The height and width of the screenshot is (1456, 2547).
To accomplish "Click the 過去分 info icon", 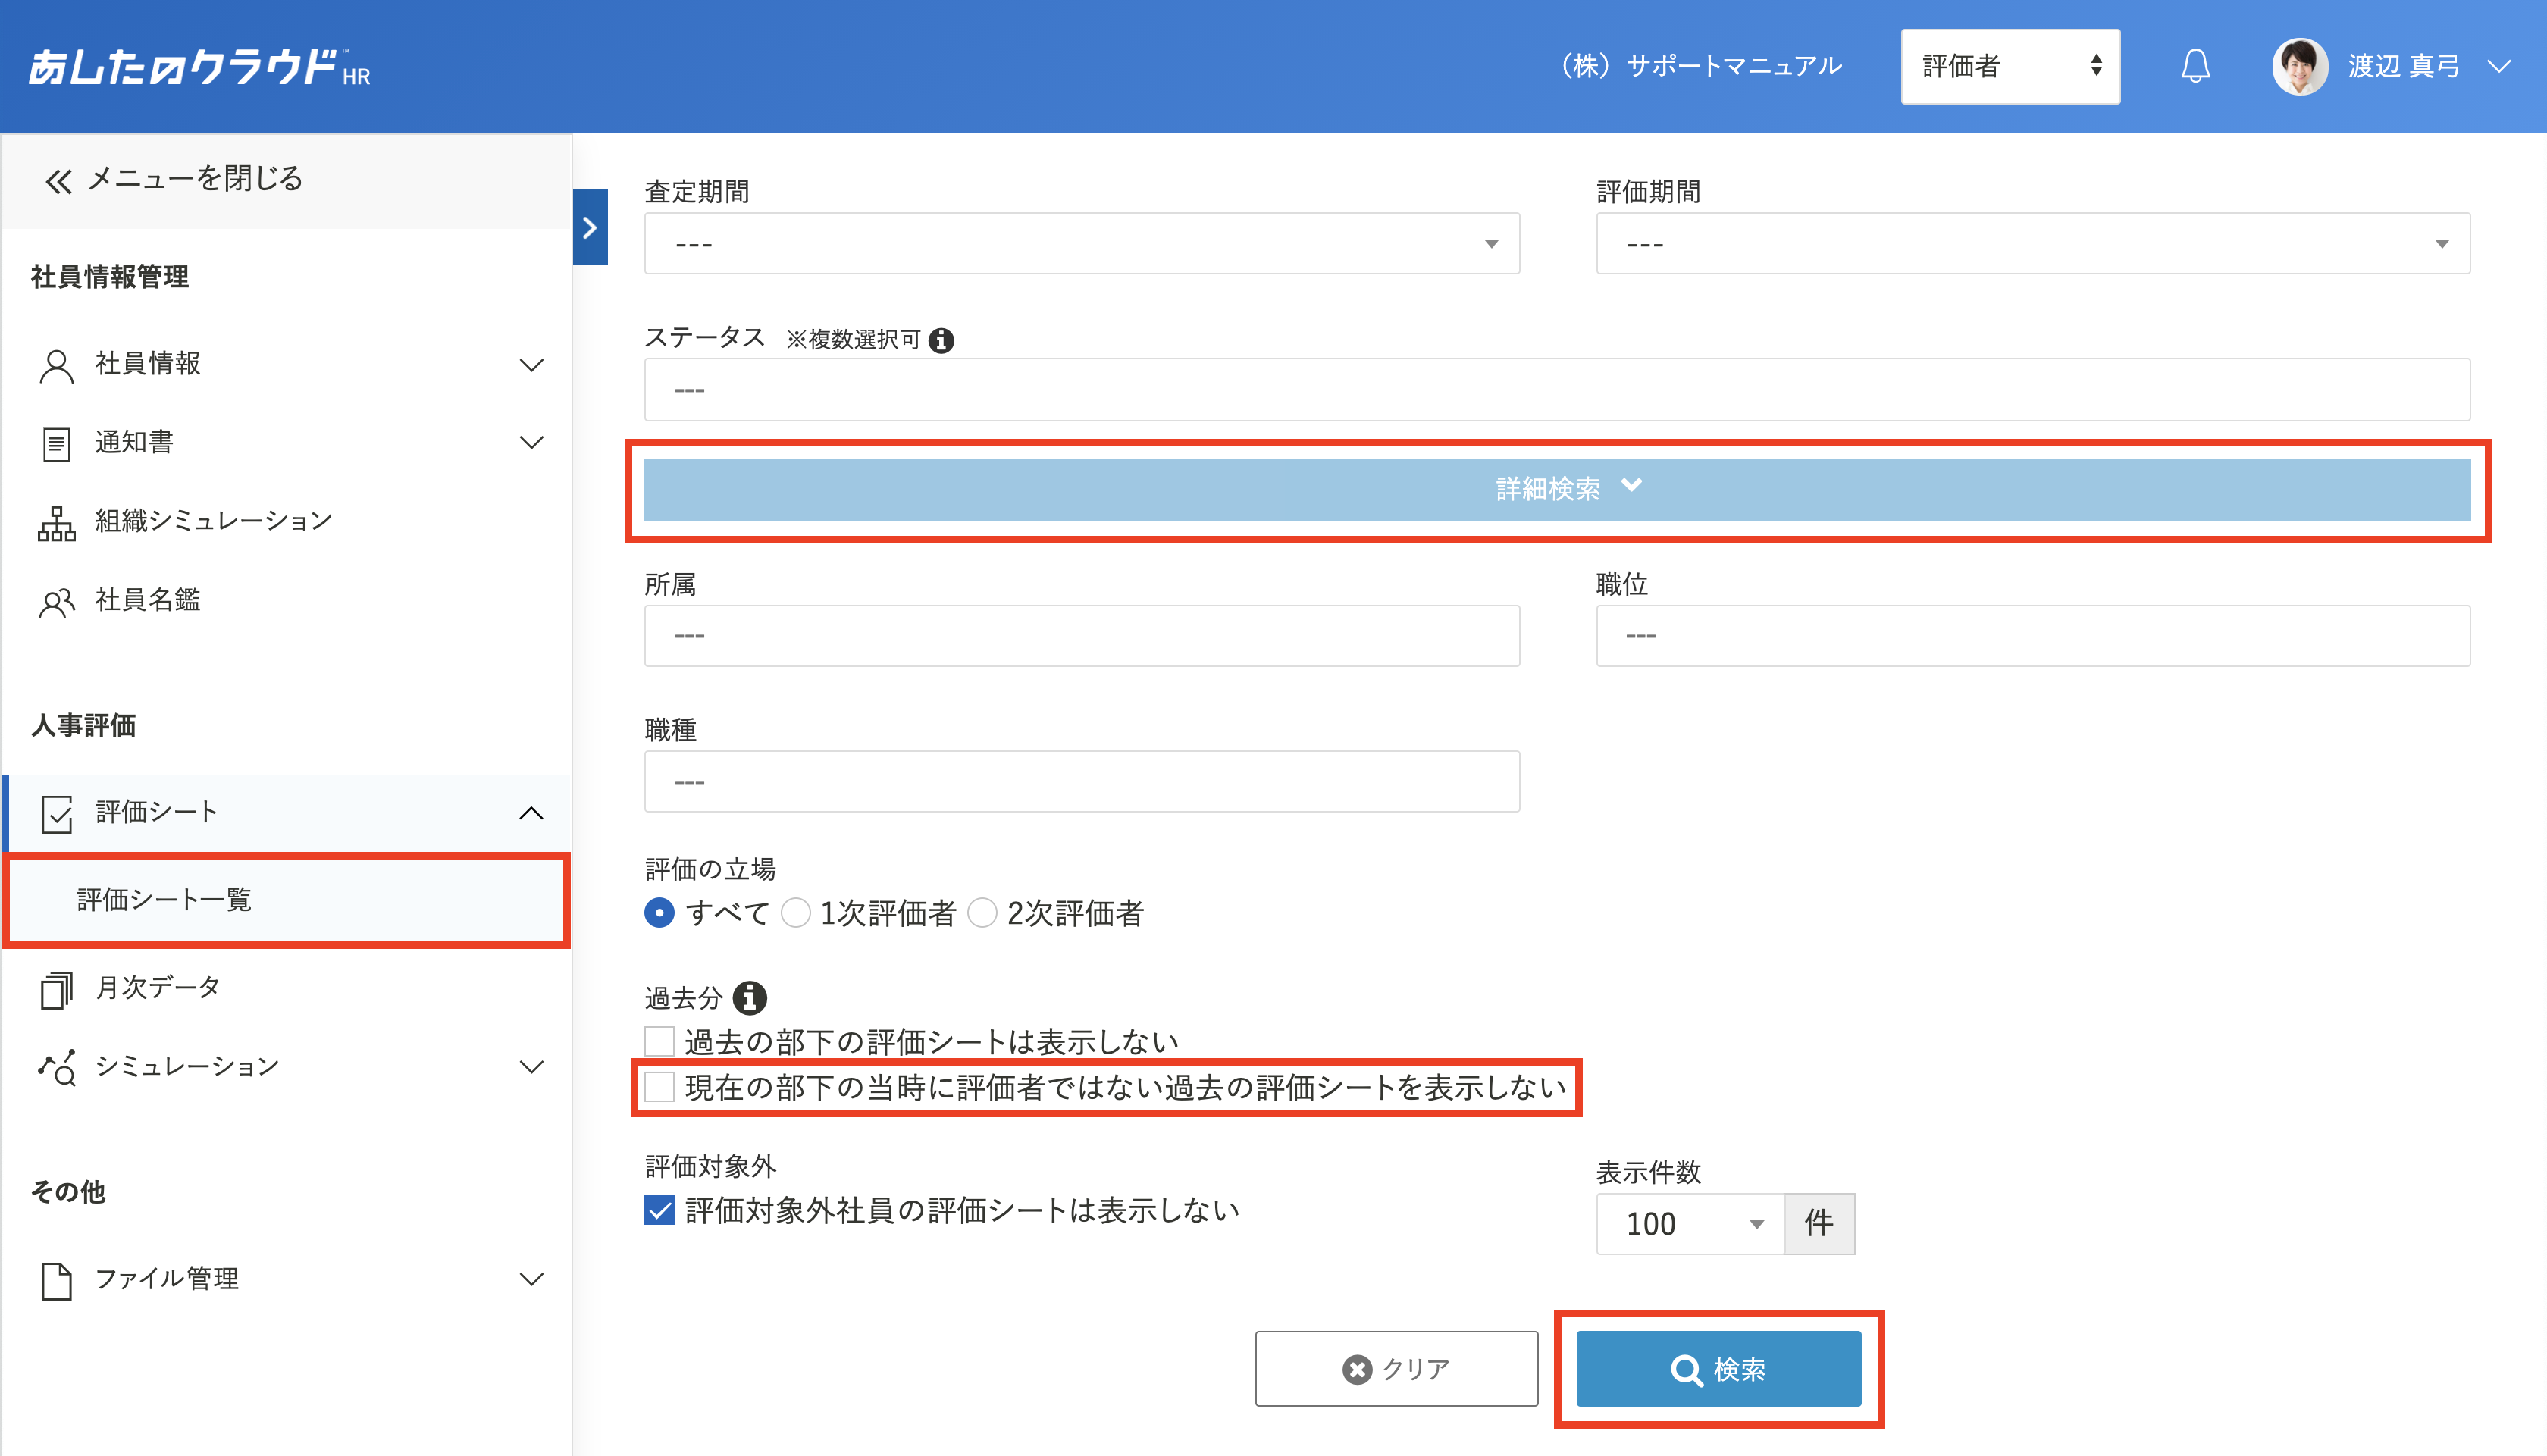I will coord(749,997).
